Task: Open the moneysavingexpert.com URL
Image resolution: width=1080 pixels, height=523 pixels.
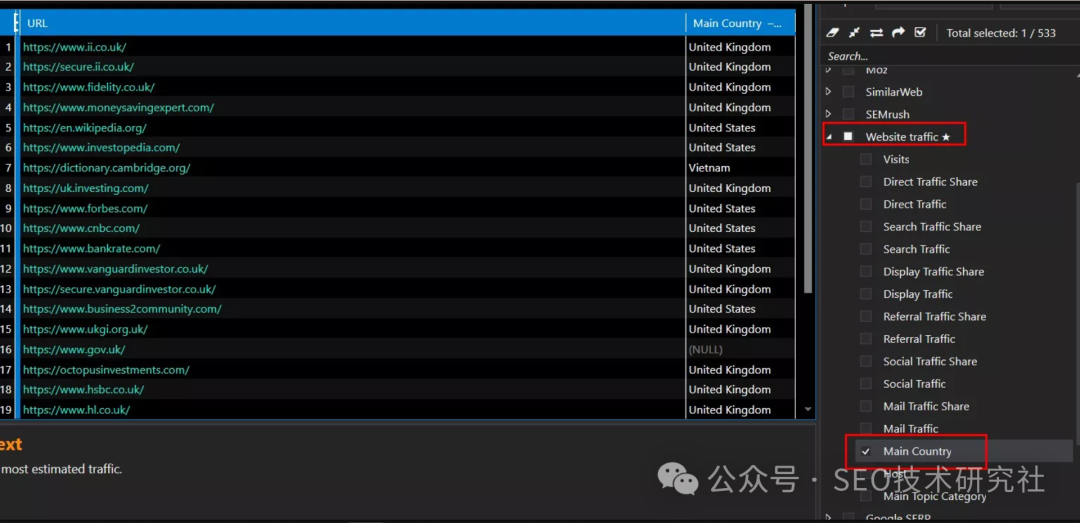Action: coord(118,107)
